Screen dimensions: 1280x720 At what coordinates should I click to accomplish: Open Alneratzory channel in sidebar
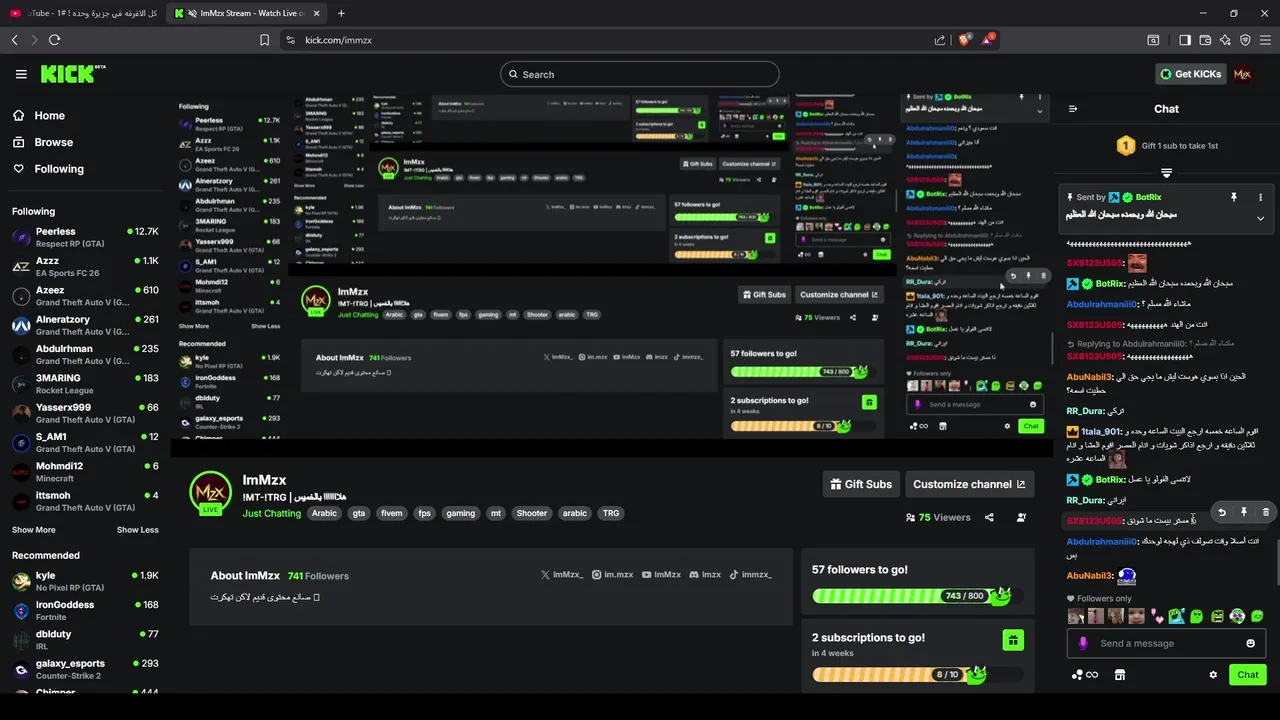pyautogui.click(x=85, y=325)
